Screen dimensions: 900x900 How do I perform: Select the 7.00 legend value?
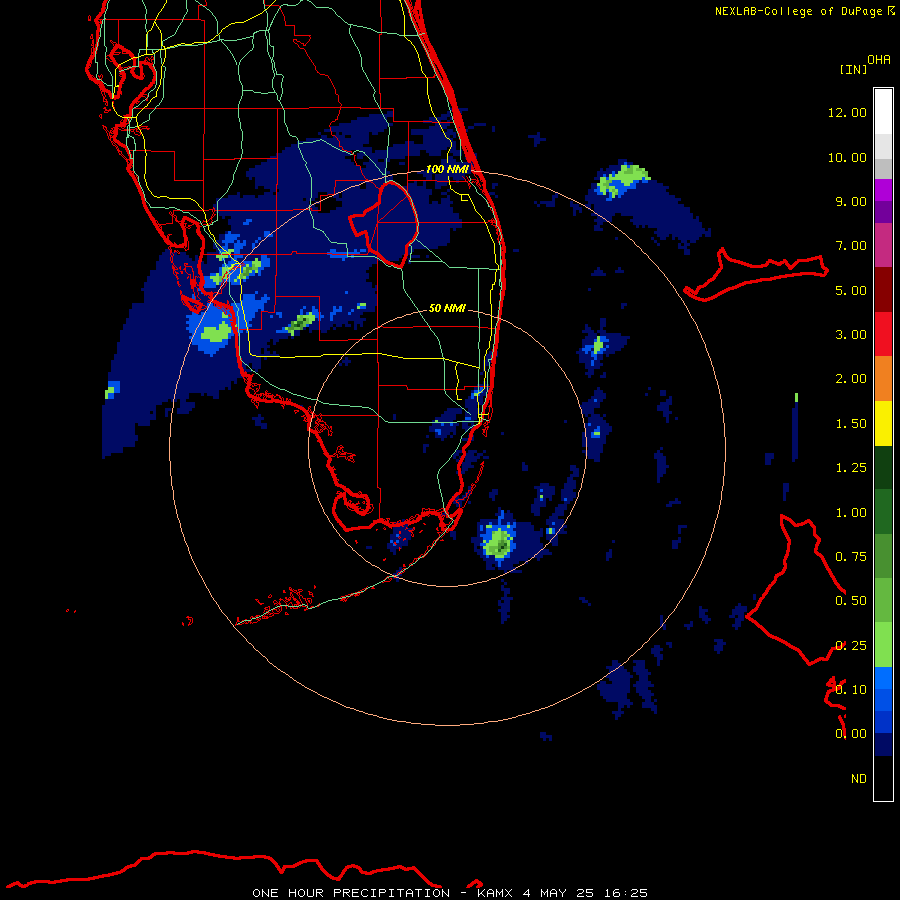pyautogui.click(x=851, y=246)
